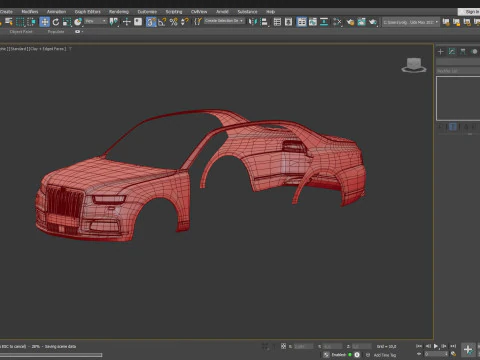Open the Rendering menu

click(x=119, y=12)
